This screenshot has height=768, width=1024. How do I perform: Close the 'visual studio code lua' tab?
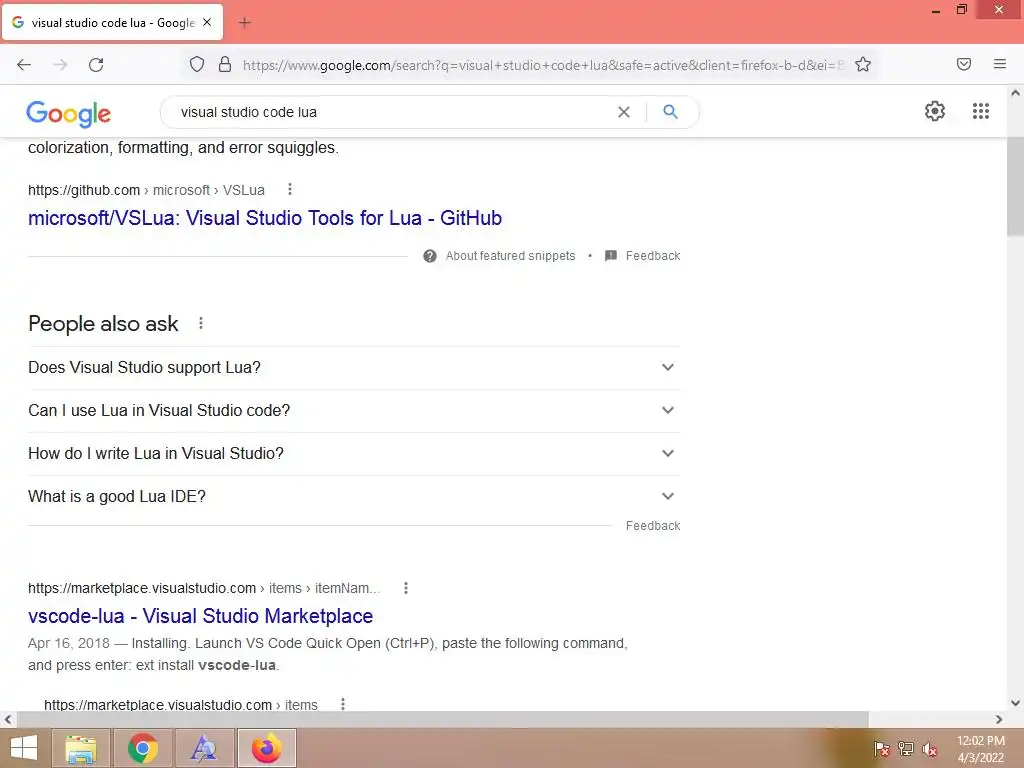[x=207, y=22]
